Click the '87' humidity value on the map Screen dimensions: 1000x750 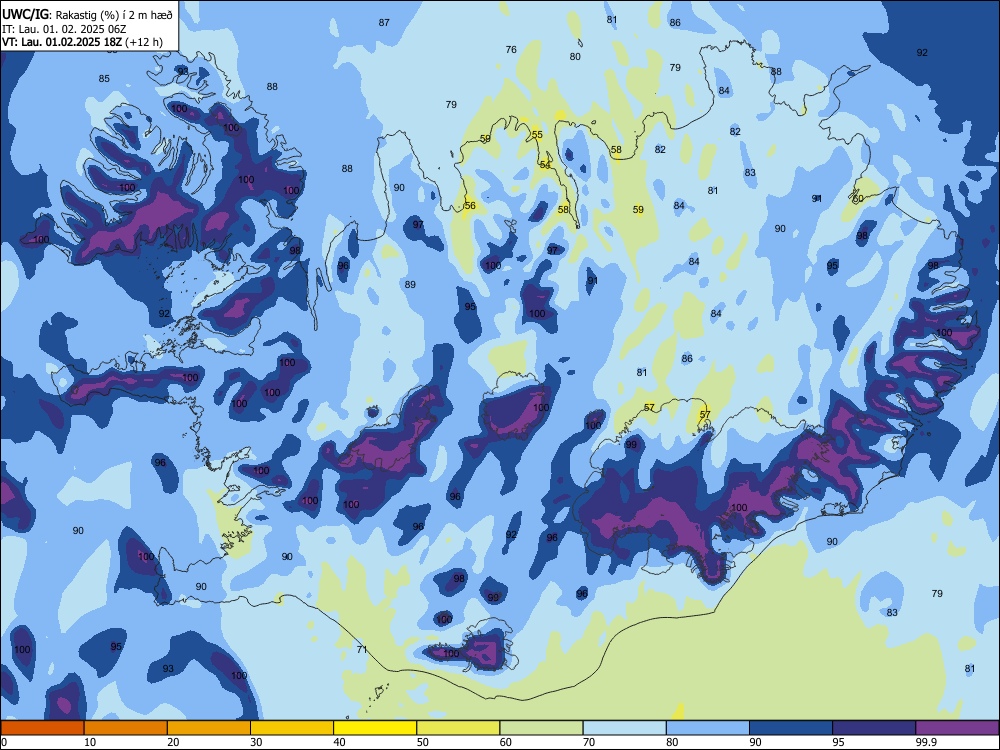[384, 22]
